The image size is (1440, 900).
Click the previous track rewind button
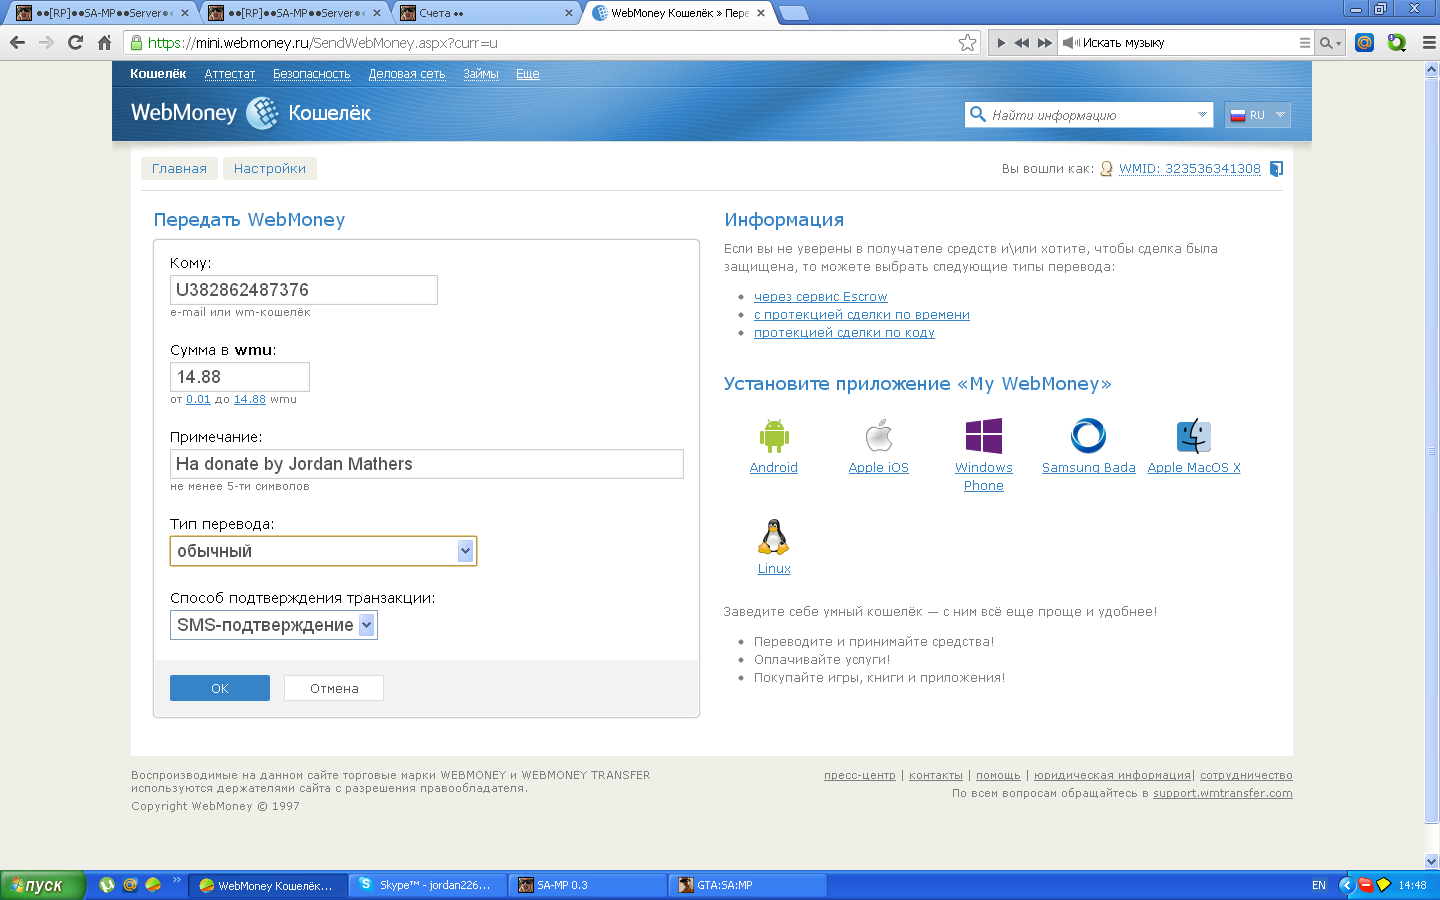point(1021,43)
